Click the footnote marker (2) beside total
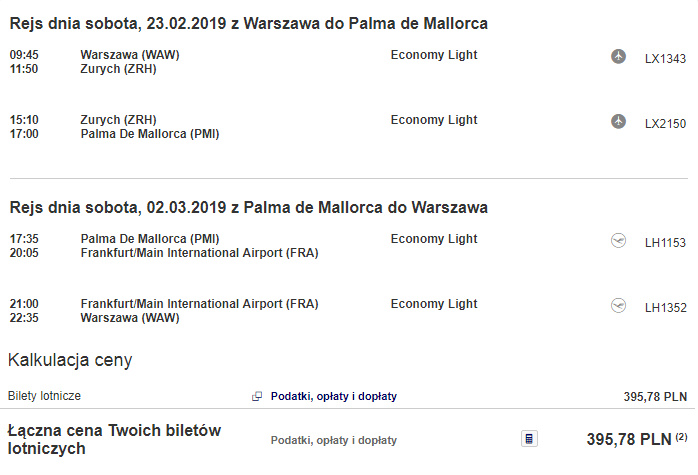 (681, 437)
